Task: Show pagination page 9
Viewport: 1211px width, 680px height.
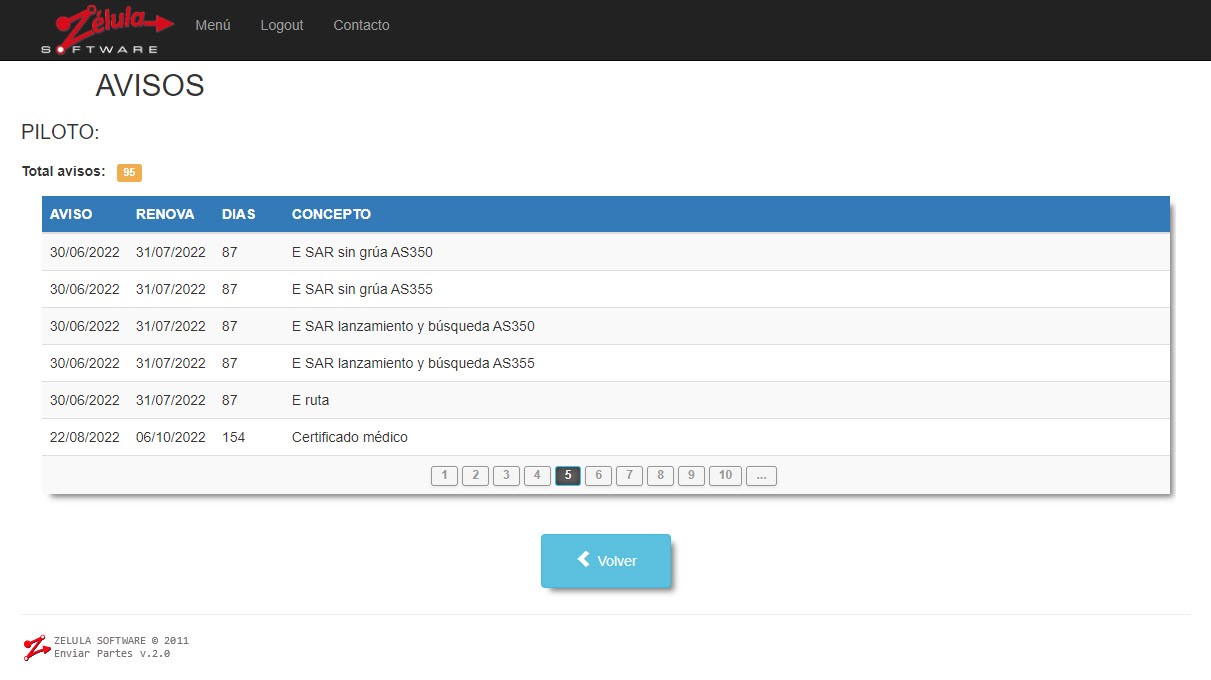Action: click(691, 476)
